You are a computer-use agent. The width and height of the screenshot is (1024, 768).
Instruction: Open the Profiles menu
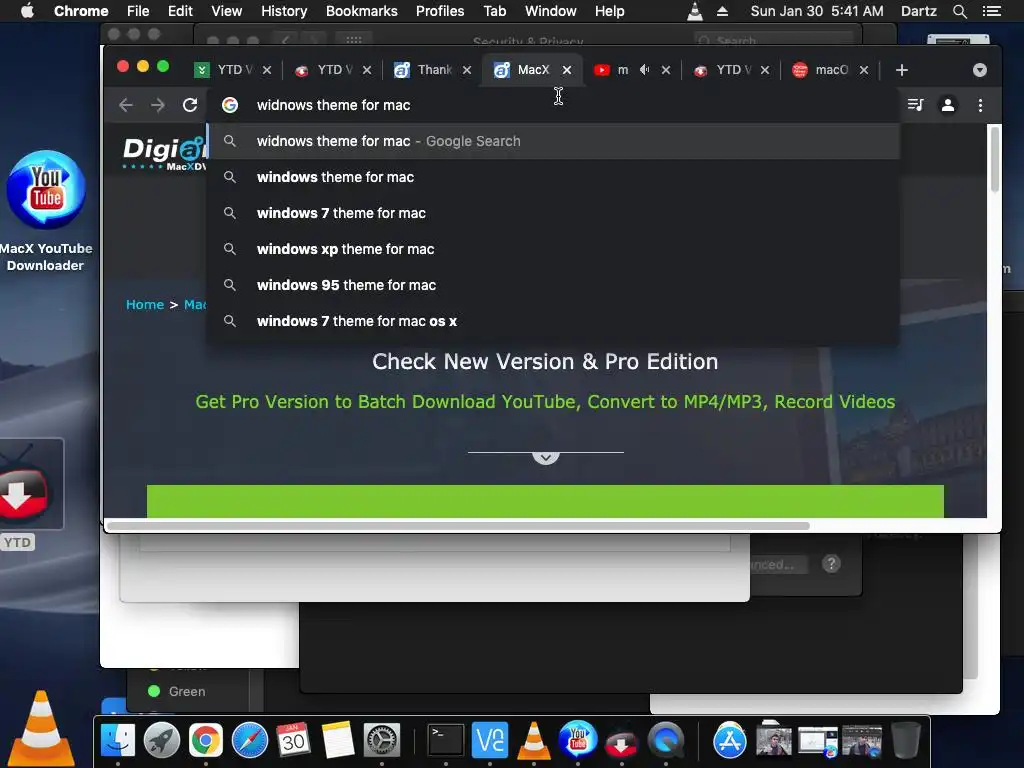coord(440,11)
